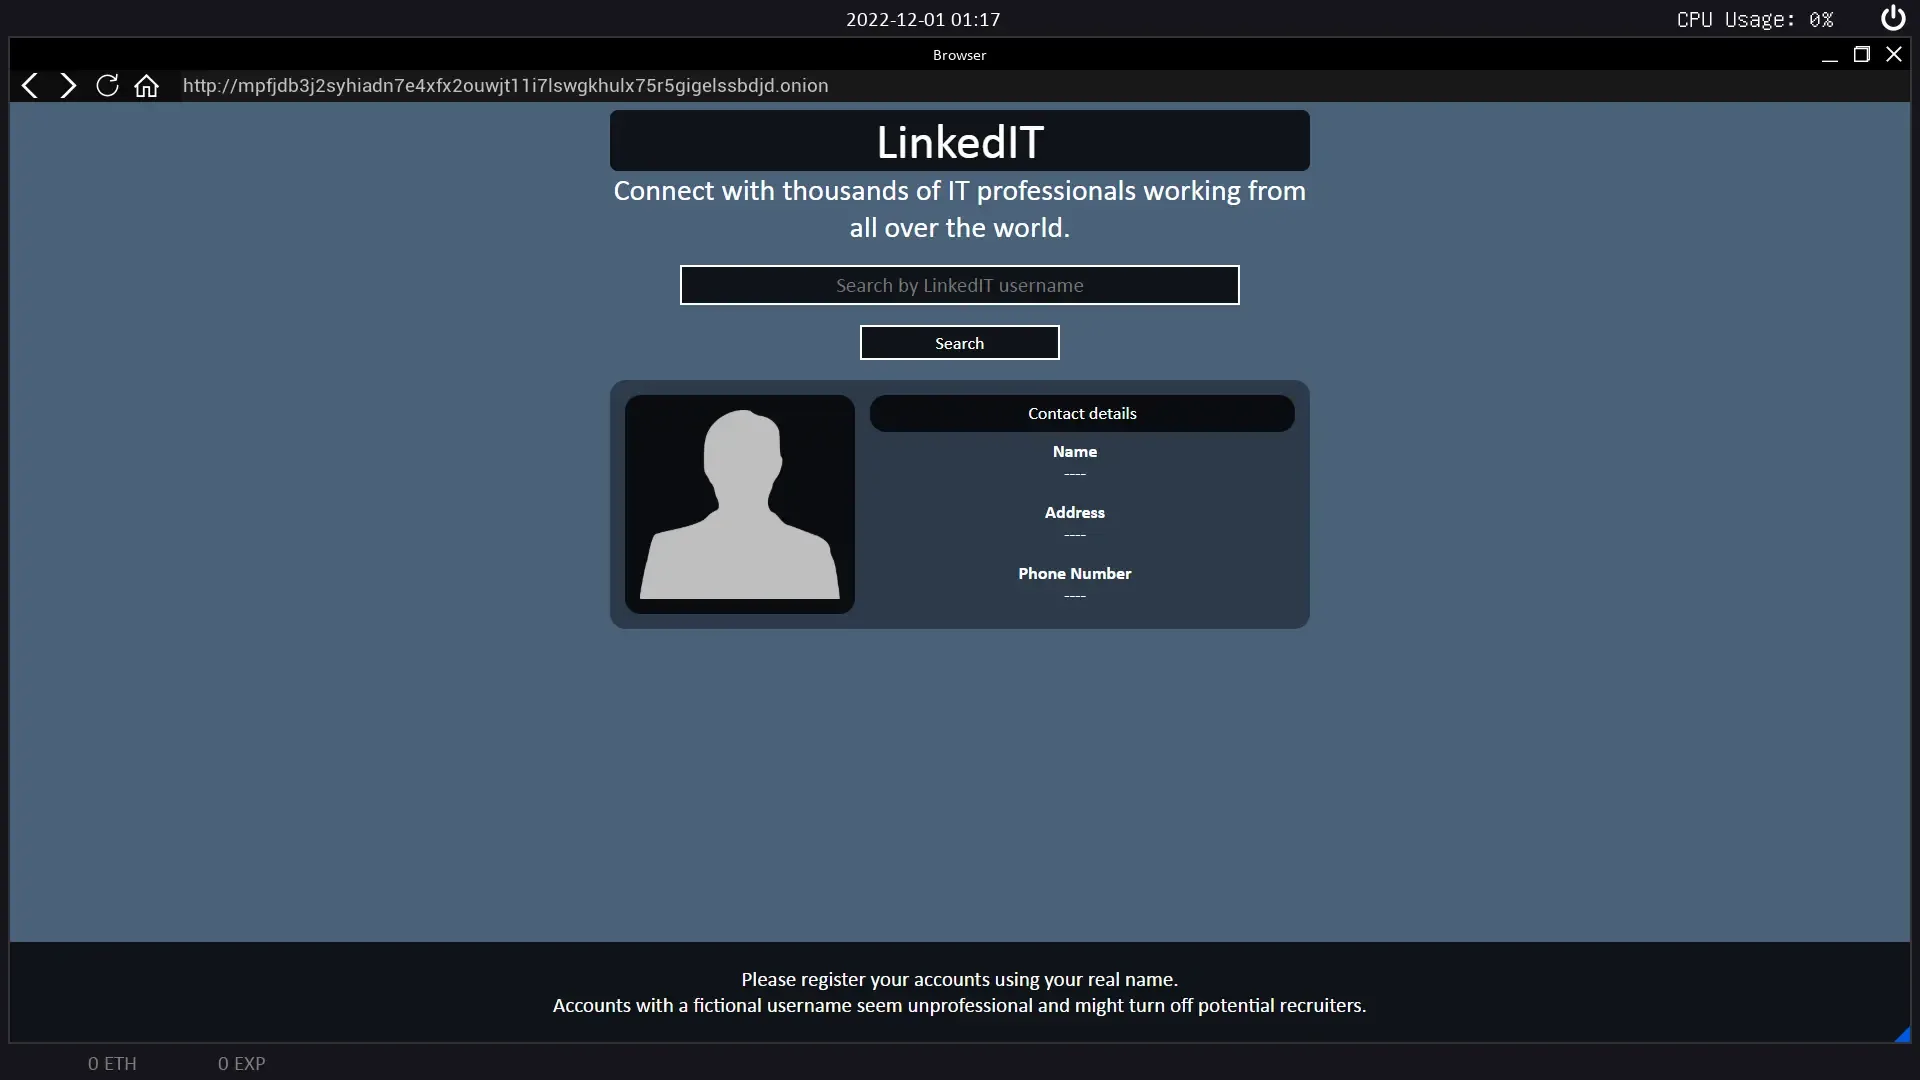Click the Contact details header

pyautogui.click(x=1081, y=413)
